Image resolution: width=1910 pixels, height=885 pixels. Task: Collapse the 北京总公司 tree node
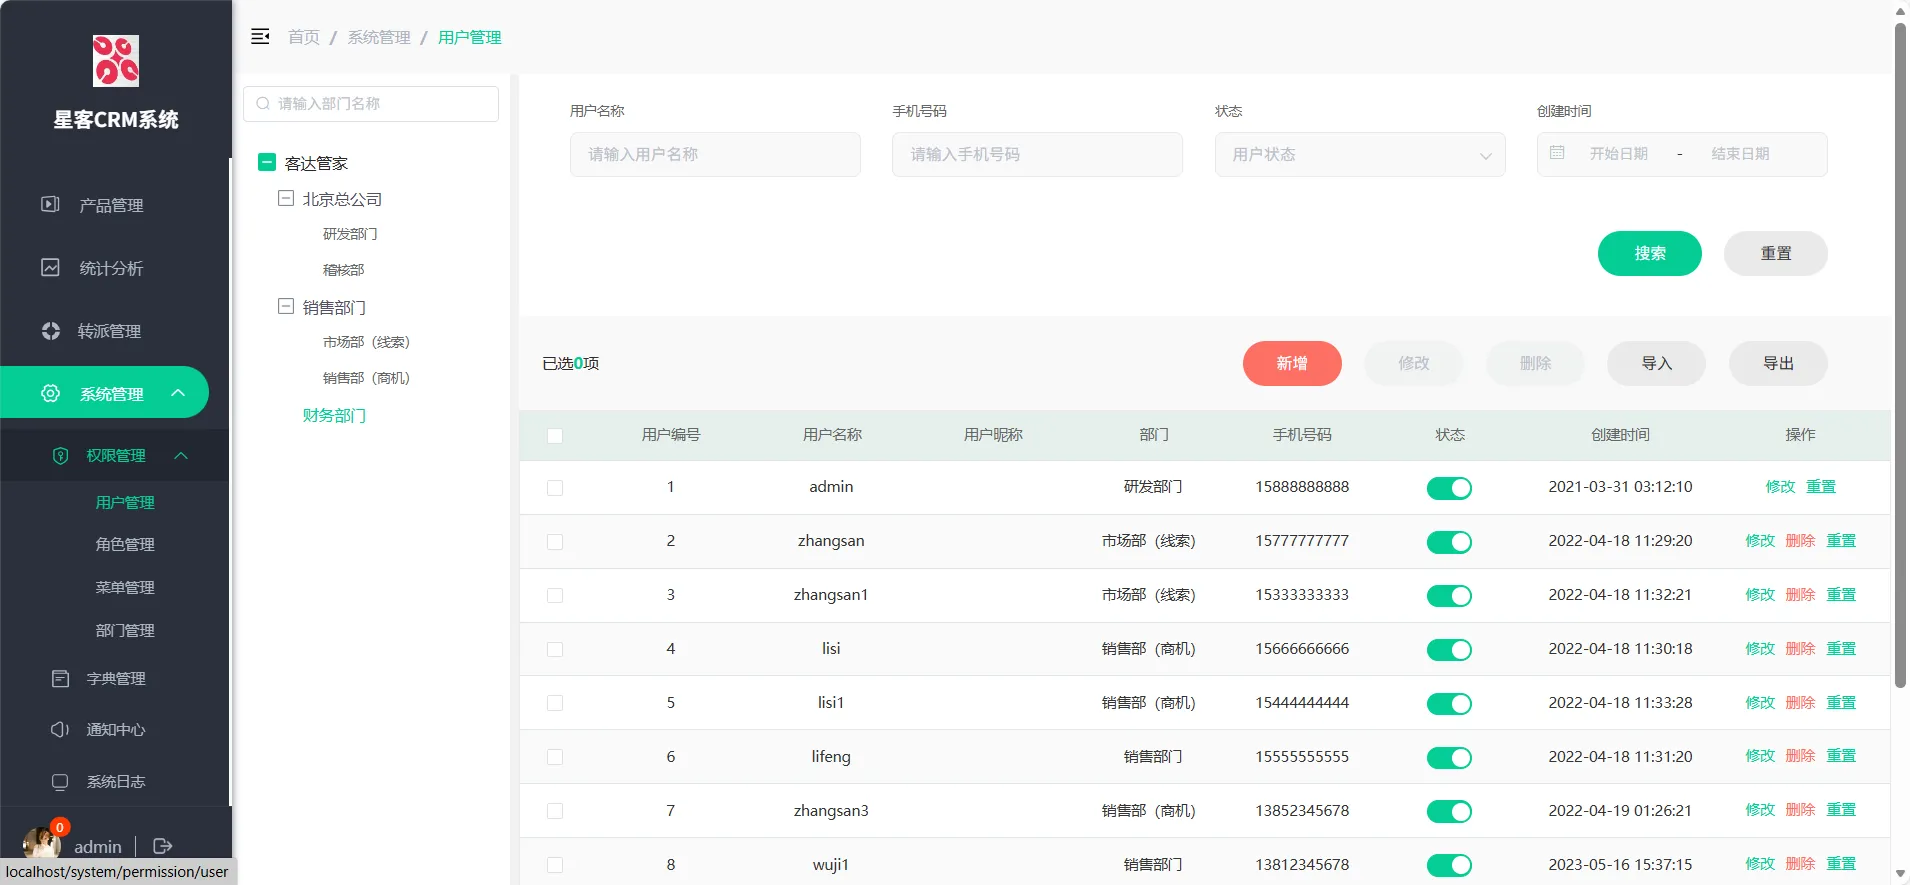[x=286, y=199]
